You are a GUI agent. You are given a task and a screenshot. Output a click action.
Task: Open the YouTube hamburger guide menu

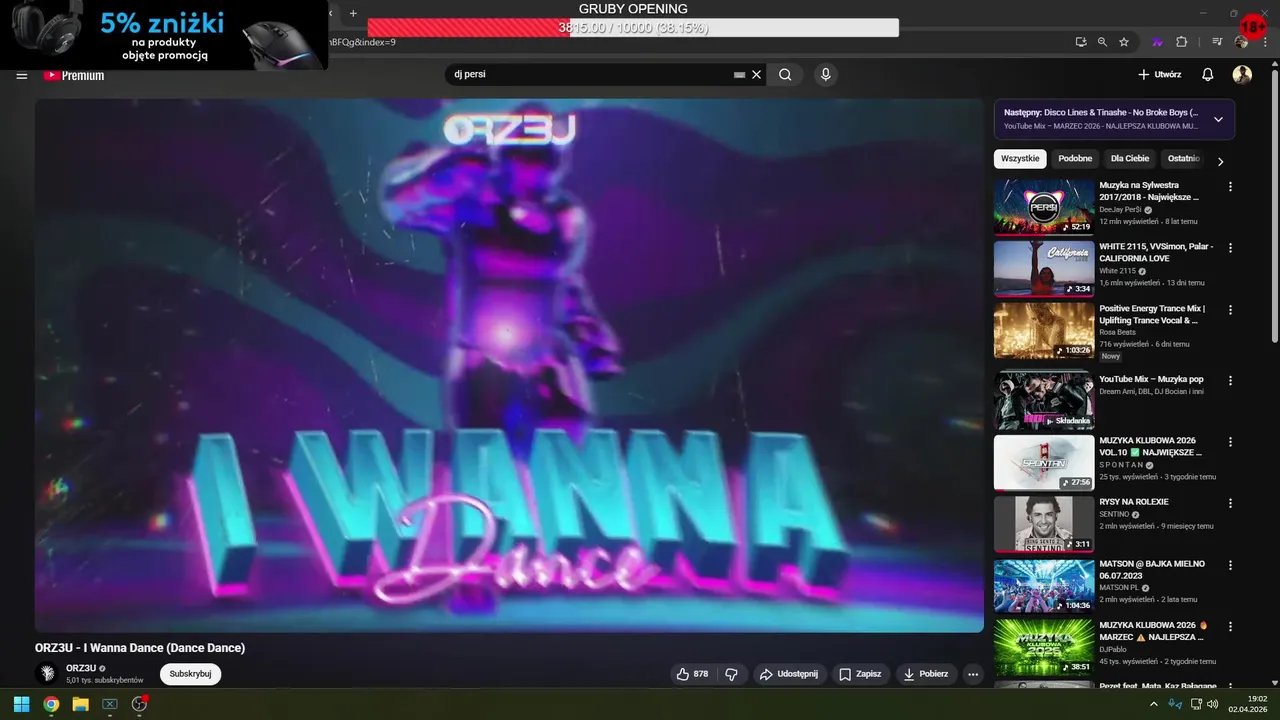pyautogui.click(x=21, y=75)
